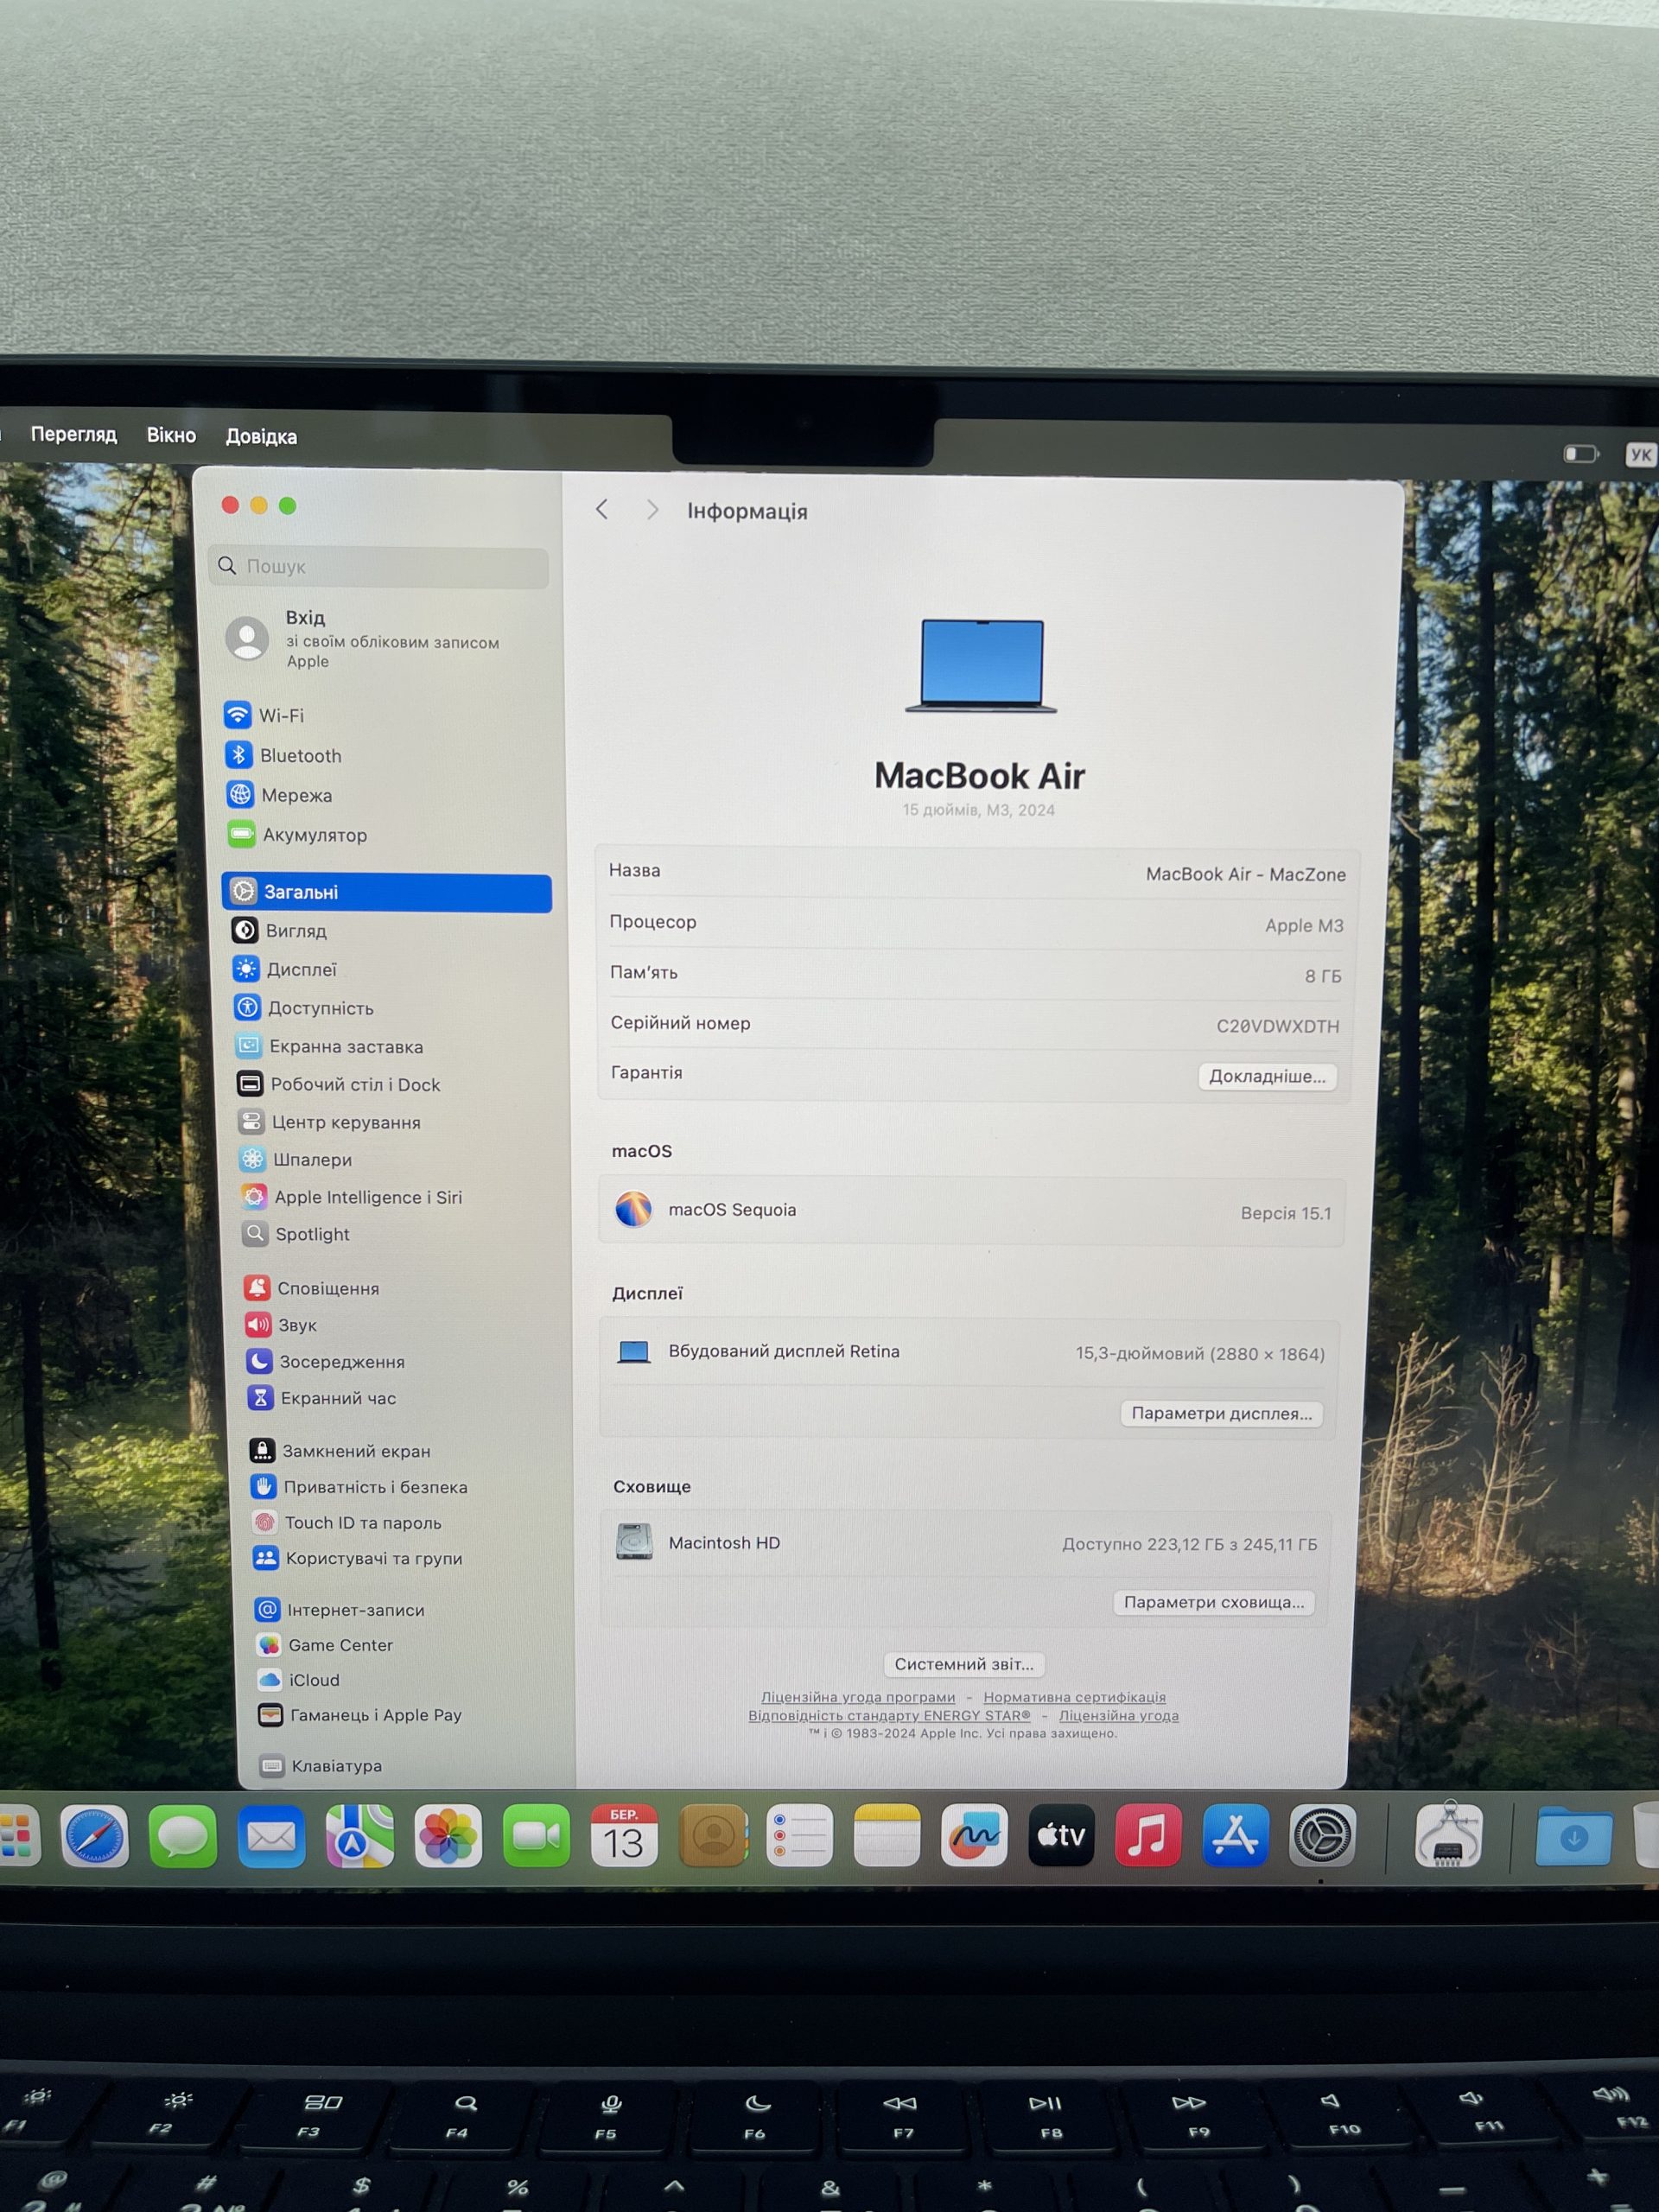Image resolution: width=1659 pixels, height=2212 pixels.
Task: Open Шпалери settings
Action: (x=296, y=1159)
